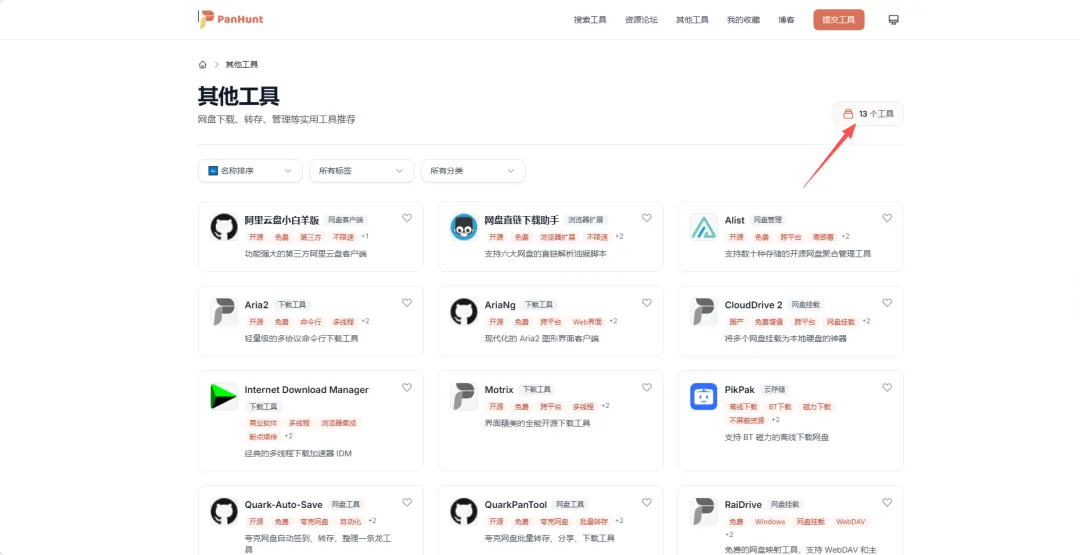Expand the 所有分类 filter dropdown
The image size is (1080, 555).
point(473,171)
